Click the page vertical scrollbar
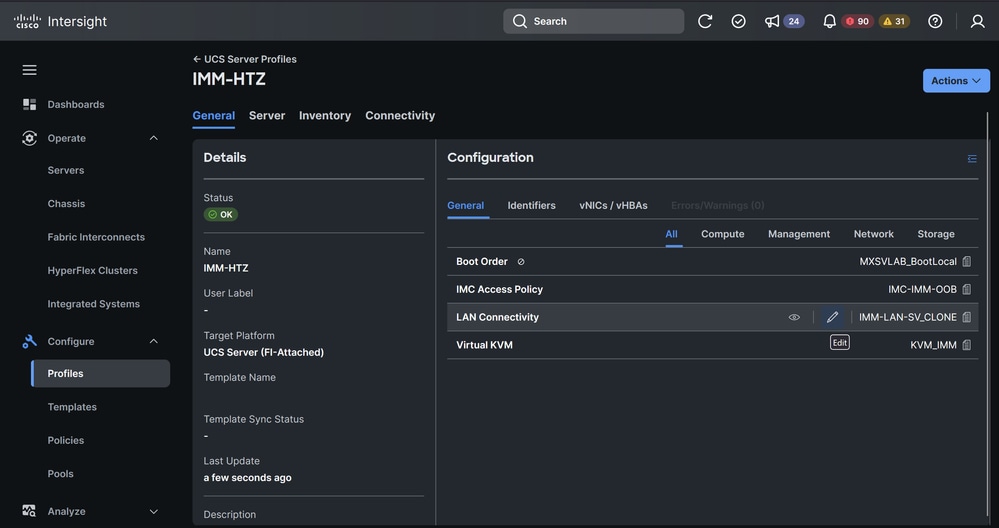This screenshot has width=999, height=528. pos(988,312)
